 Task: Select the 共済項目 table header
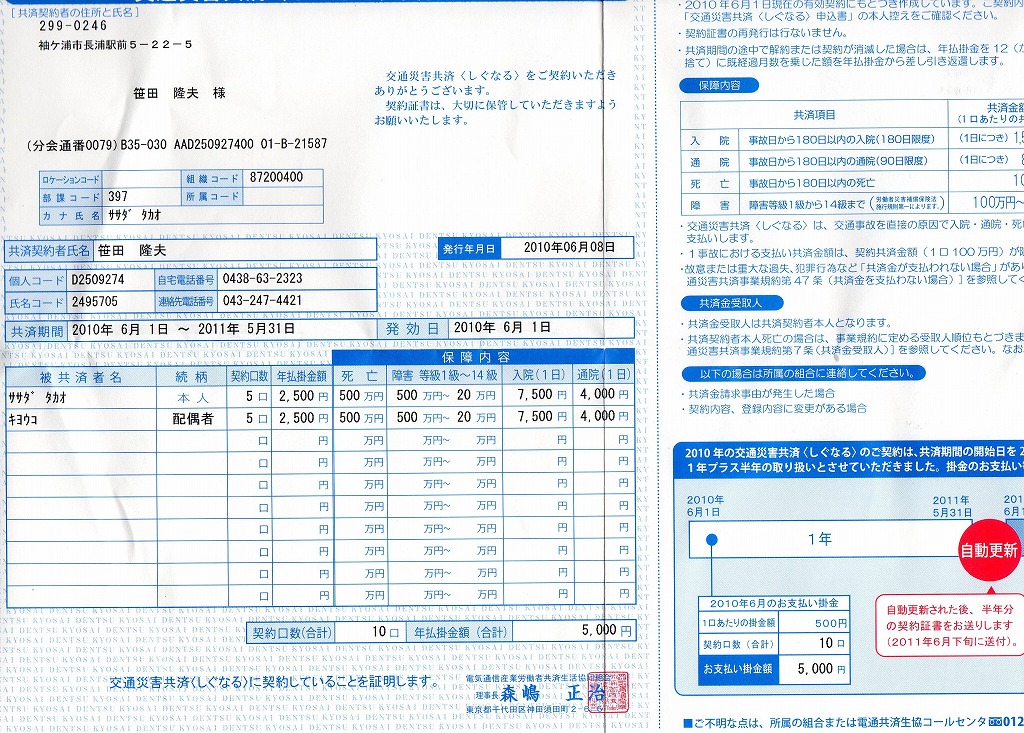click(x=814, y=115)
